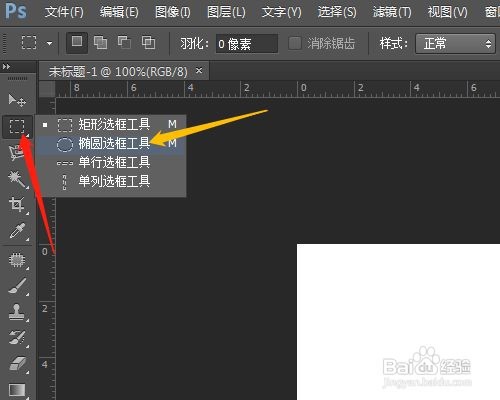
Task: Select the Magic Wand tool
Action: tap(17, 180)
